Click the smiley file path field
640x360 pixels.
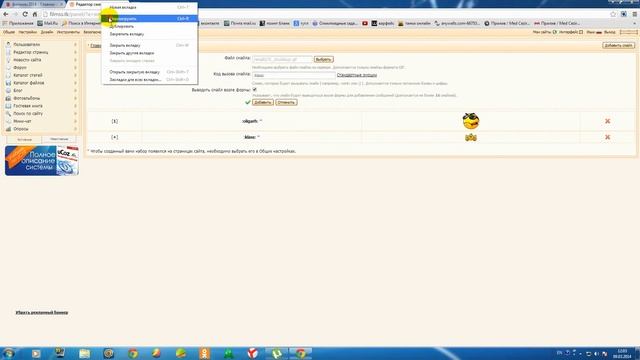tap(282, 60)
